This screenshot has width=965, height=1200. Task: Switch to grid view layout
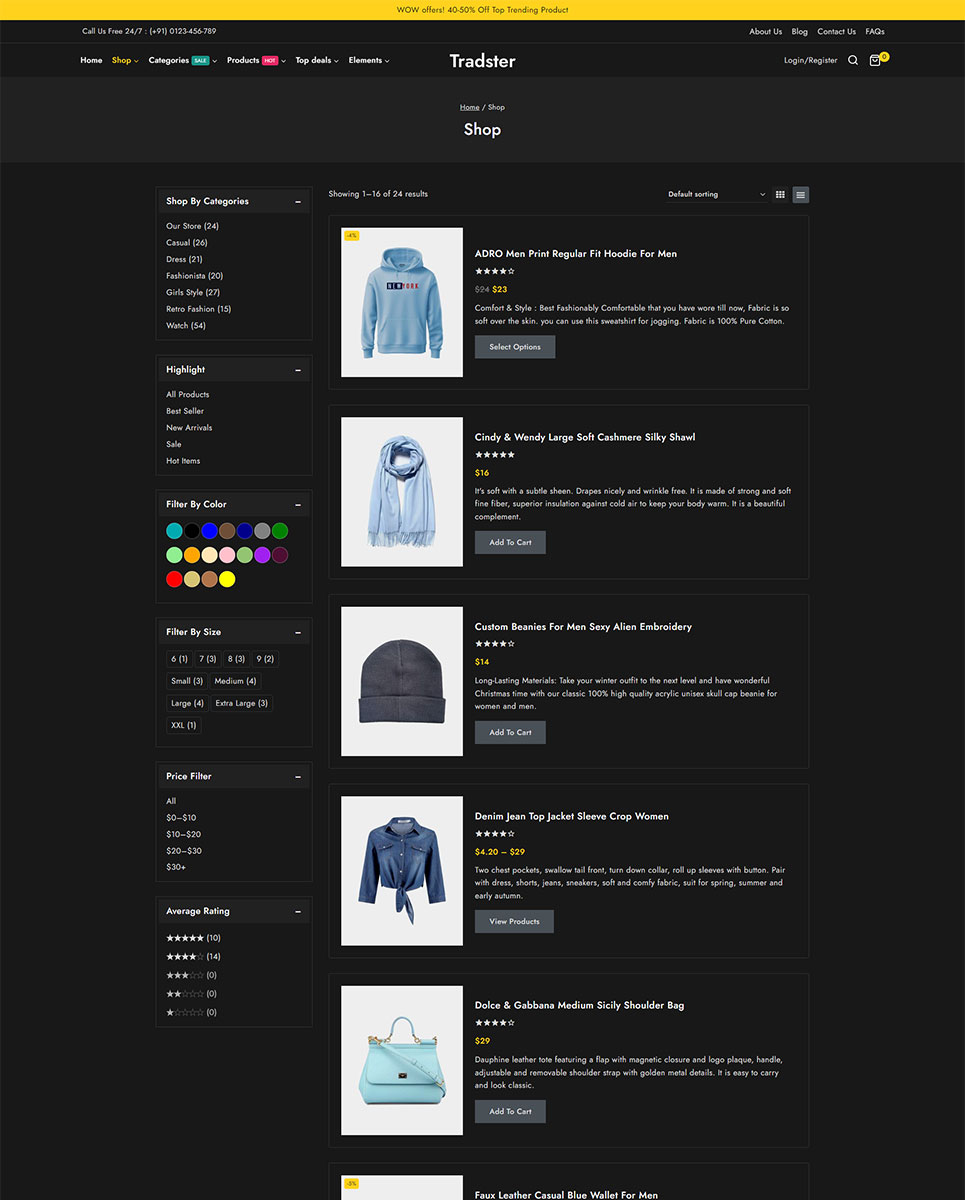(780, 194)
